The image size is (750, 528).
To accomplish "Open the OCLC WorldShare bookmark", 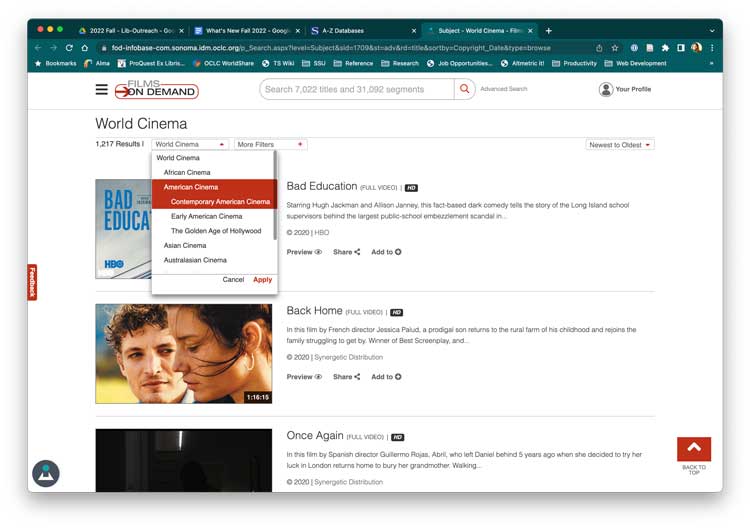I will coord(223,63).
